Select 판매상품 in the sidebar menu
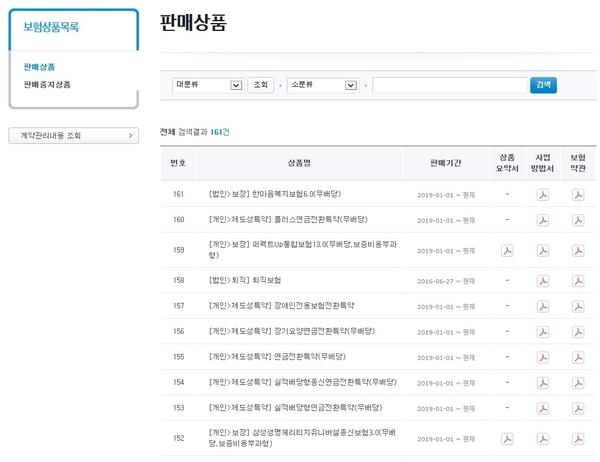The height and width of the screenshot is (462, 600). pyautogui.click(x=39, y=67)
